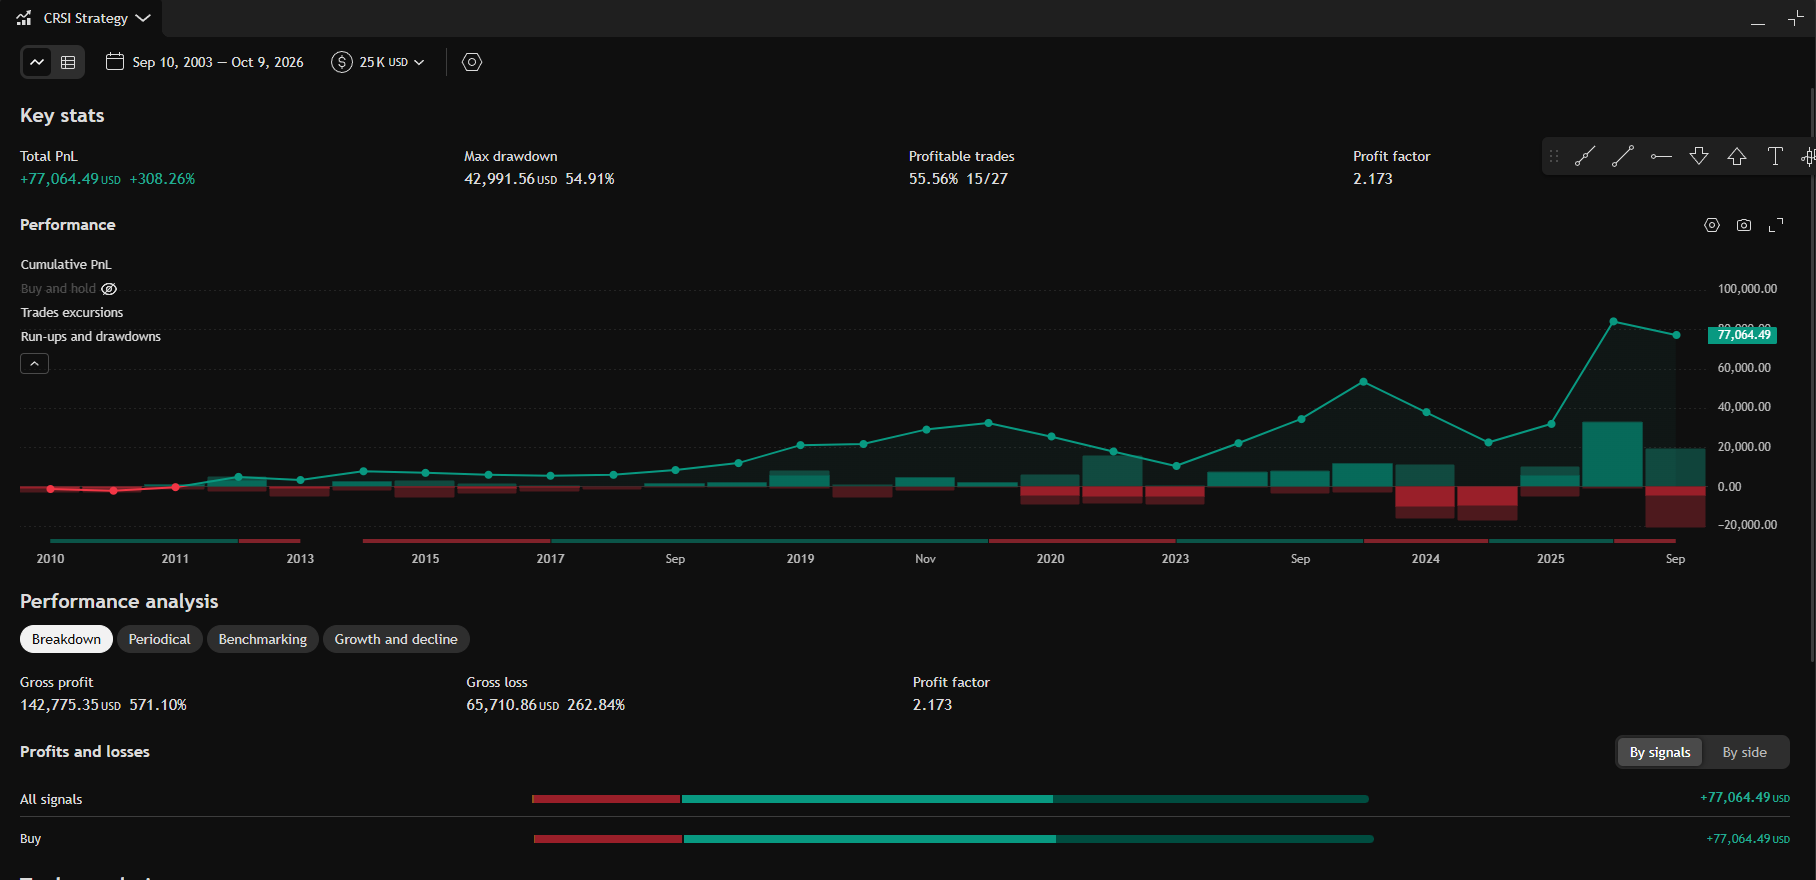Grab the drawing toolbar drag handle
This screenshot has width=1816, height=880.
pos(1554,156)
